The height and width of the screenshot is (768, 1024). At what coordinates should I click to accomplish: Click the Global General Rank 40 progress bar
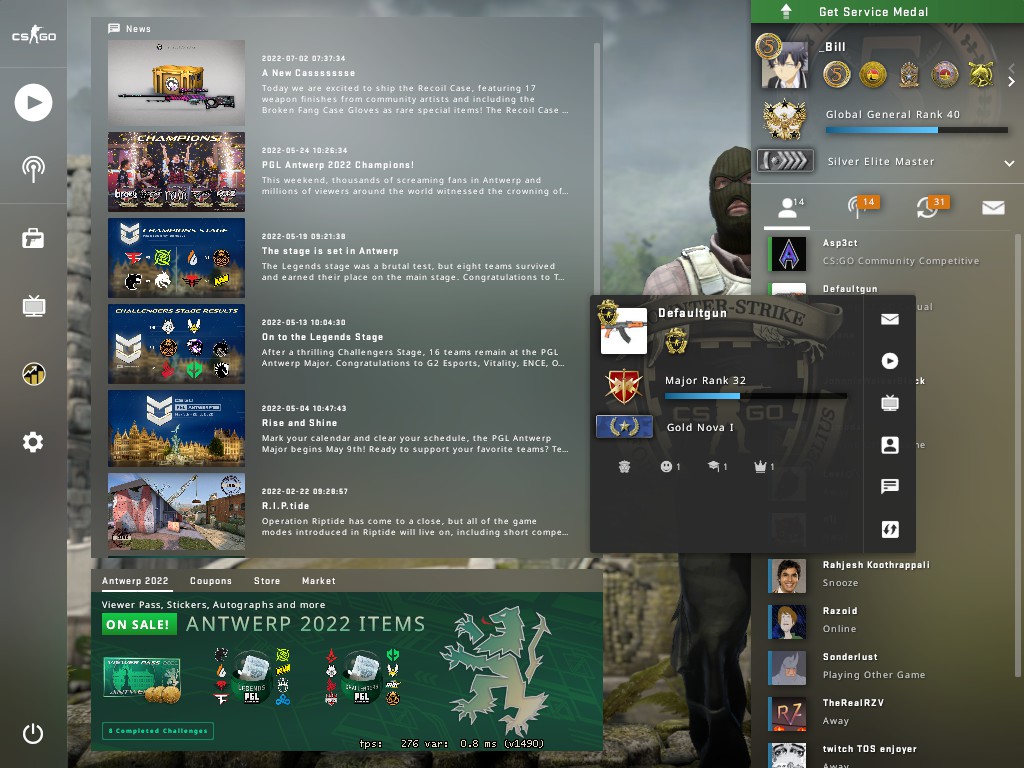click(x=917, y=130)
